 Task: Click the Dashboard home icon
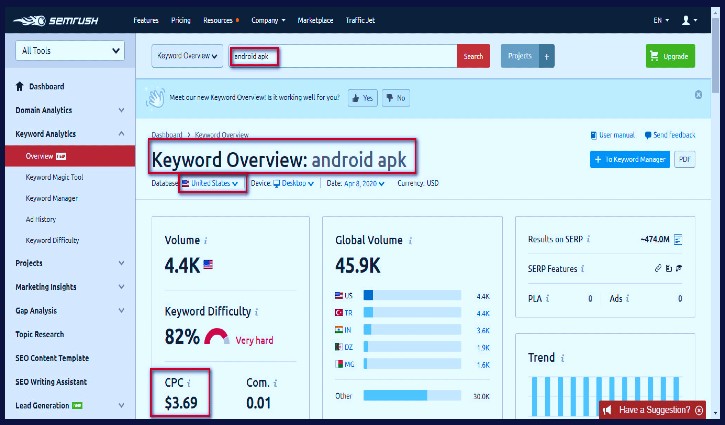tap(19, 86)
